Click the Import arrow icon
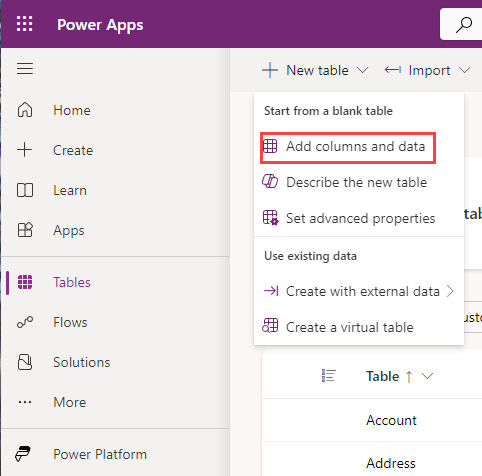This screenshot has height=476, width=482. (393, 70)
